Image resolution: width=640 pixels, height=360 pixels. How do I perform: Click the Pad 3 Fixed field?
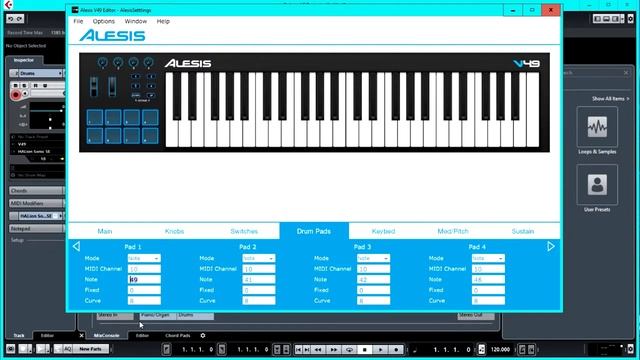(373, 290)
